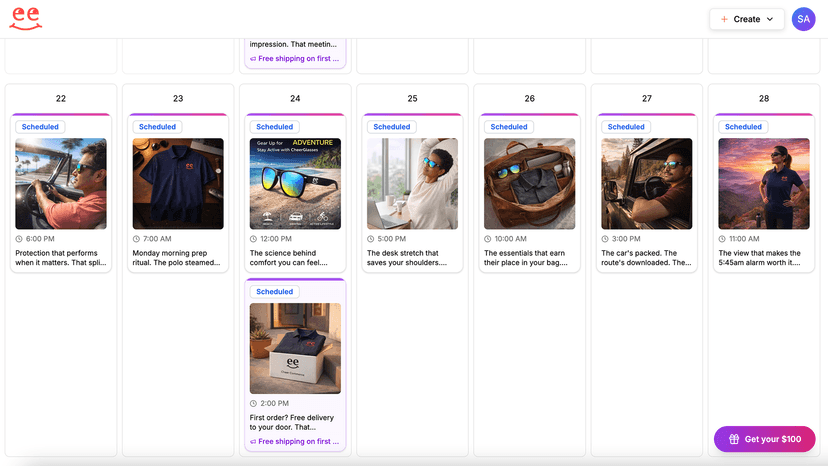828x466 pixels.
Task: Select day number 25
Action: [x=412, y=98]
